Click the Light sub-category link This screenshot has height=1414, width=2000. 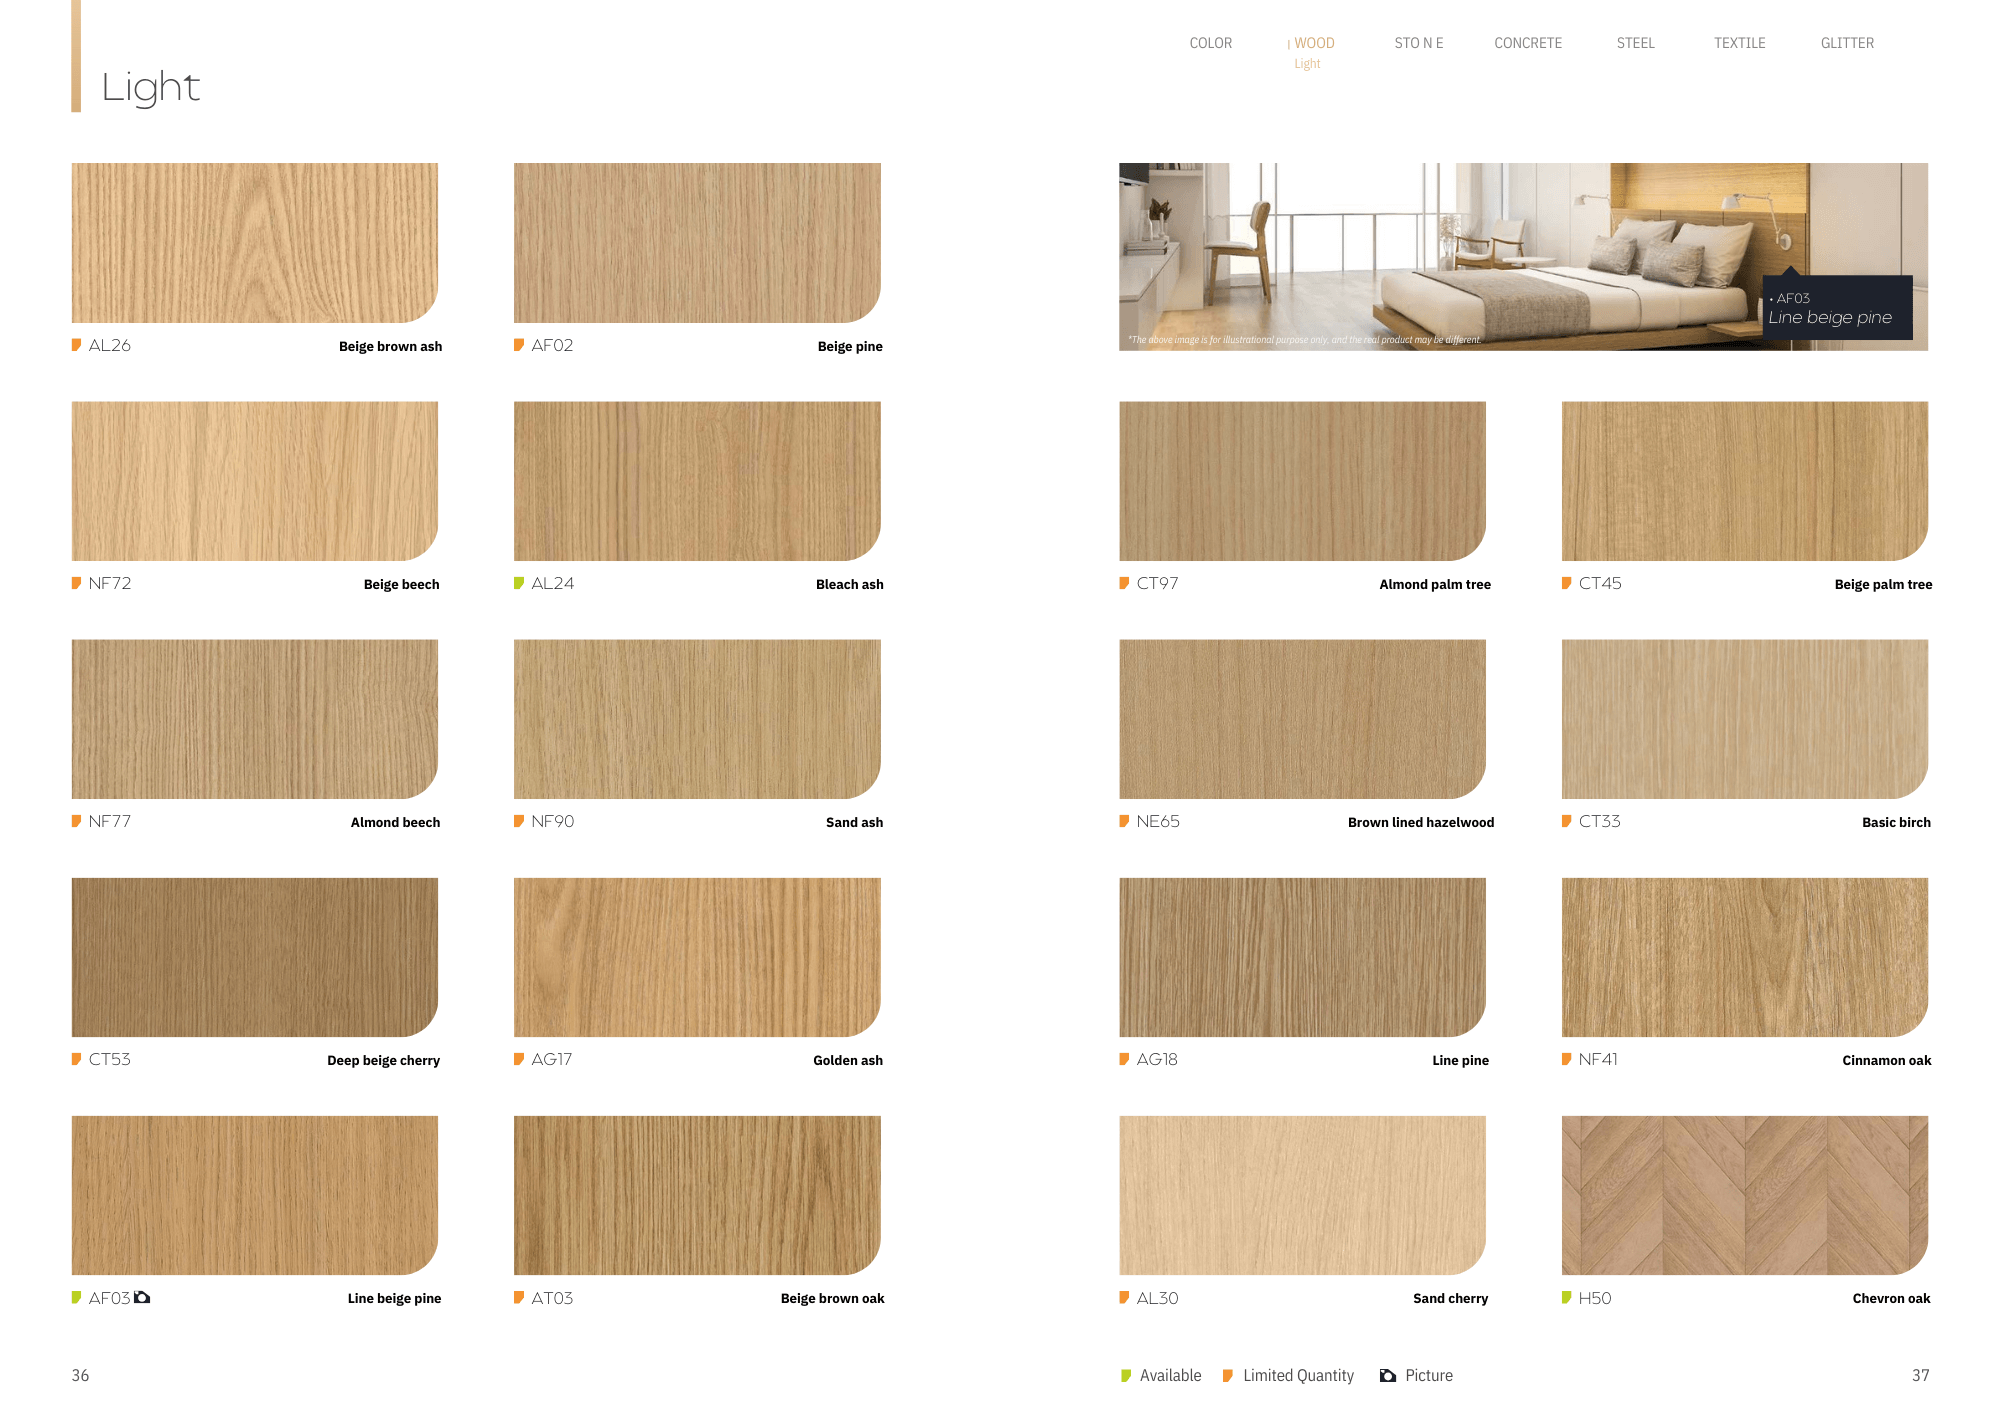pos(1307,64)
